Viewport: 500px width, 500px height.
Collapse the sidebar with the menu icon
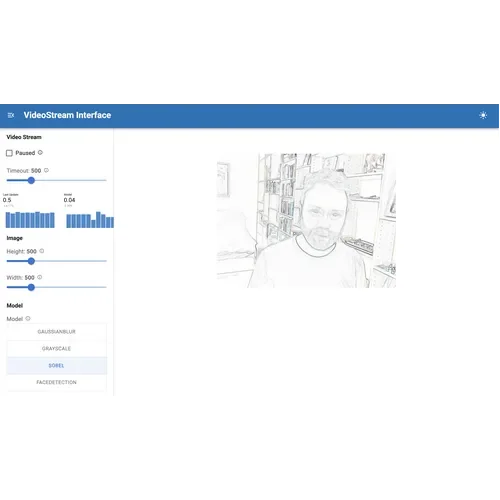point(11,115)
